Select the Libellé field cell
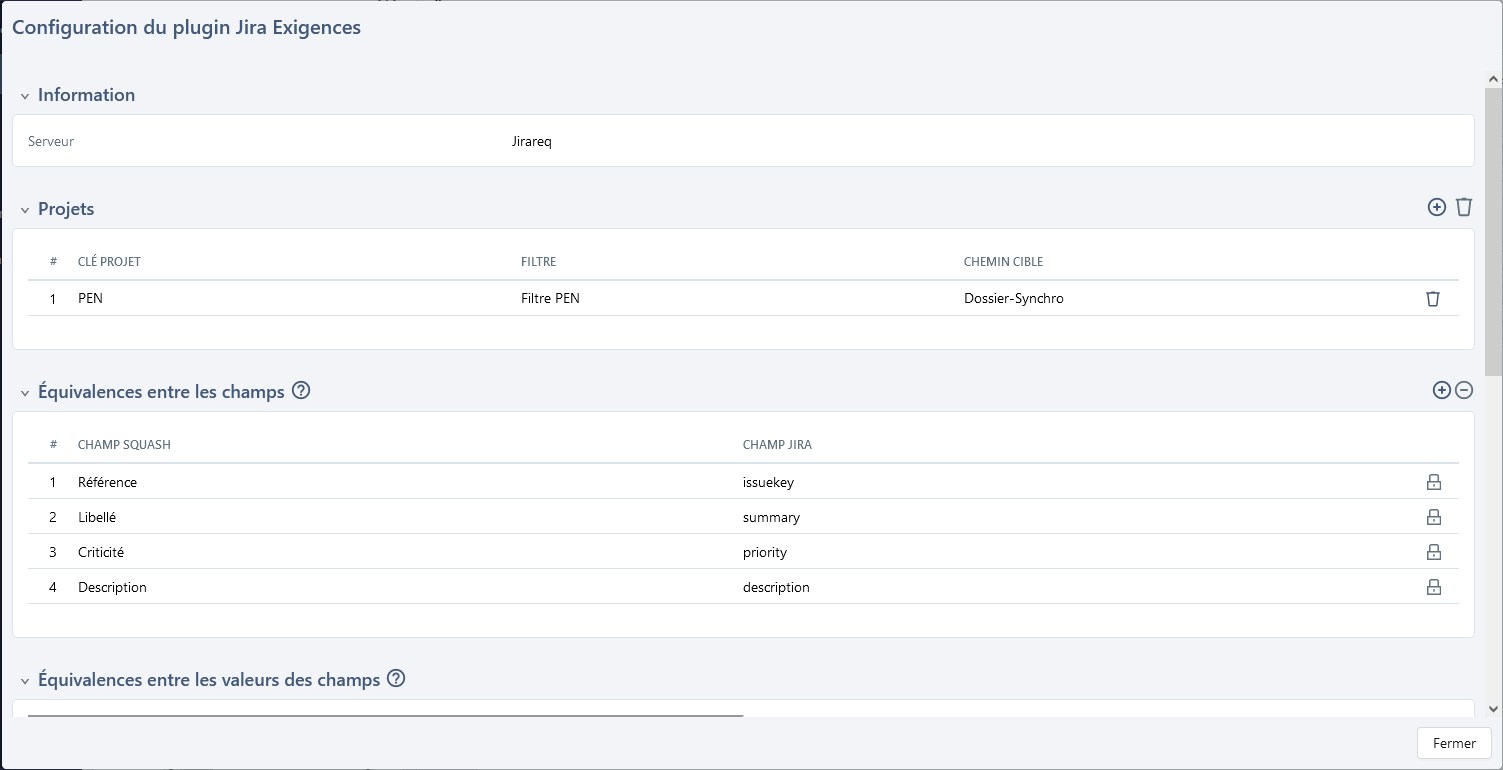 pos(97,517)
